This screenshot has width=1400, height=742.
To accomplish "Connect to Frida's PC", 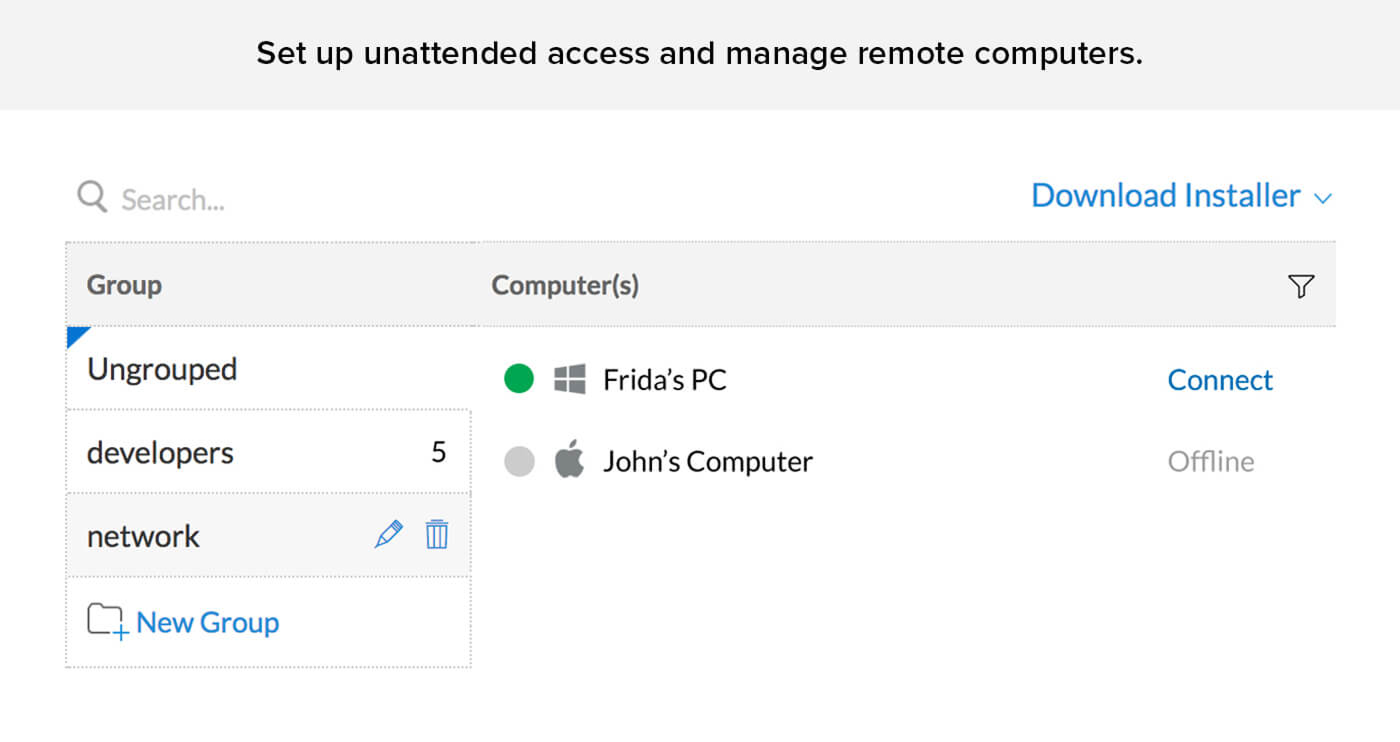I will [x=1220, y=380].
